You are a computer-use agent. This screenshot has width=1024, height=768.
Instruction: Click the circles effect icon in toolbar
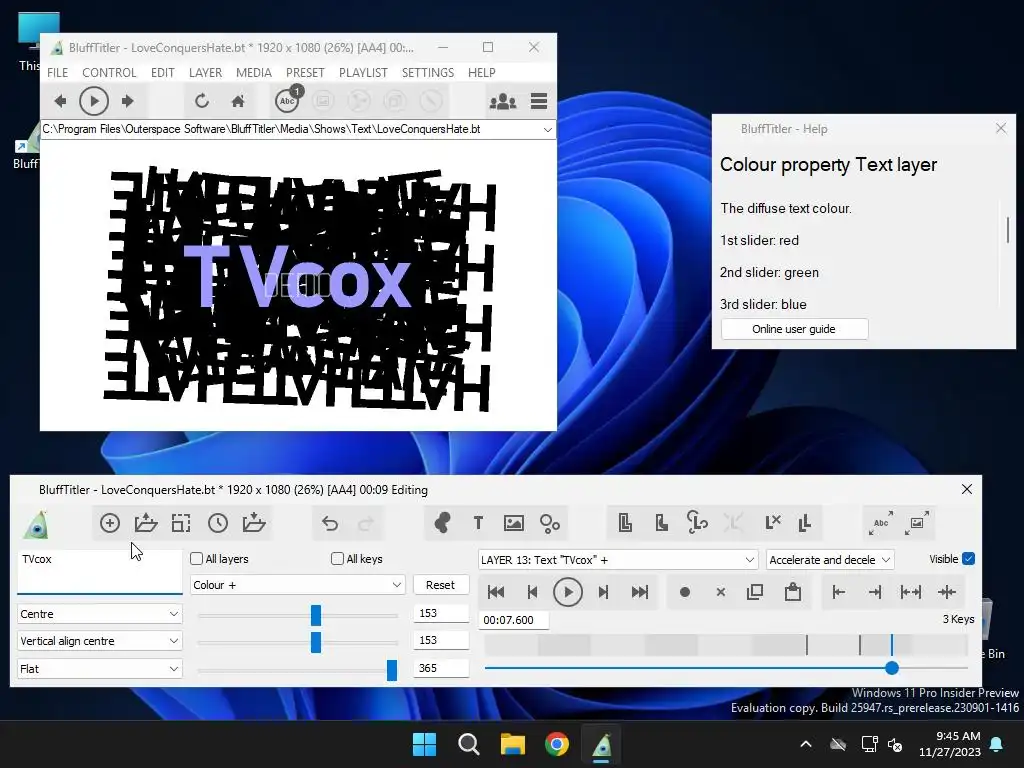click(550, 523)
